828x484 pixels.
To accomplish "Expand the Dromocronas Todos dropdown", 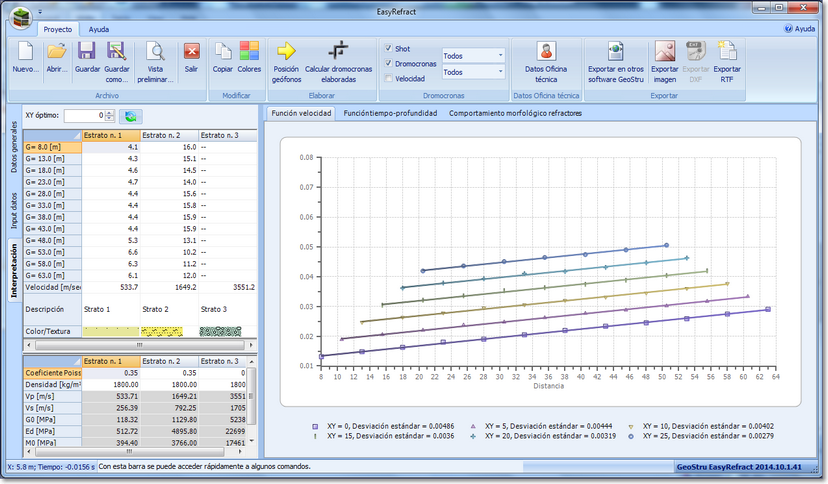I will (500, 72).
